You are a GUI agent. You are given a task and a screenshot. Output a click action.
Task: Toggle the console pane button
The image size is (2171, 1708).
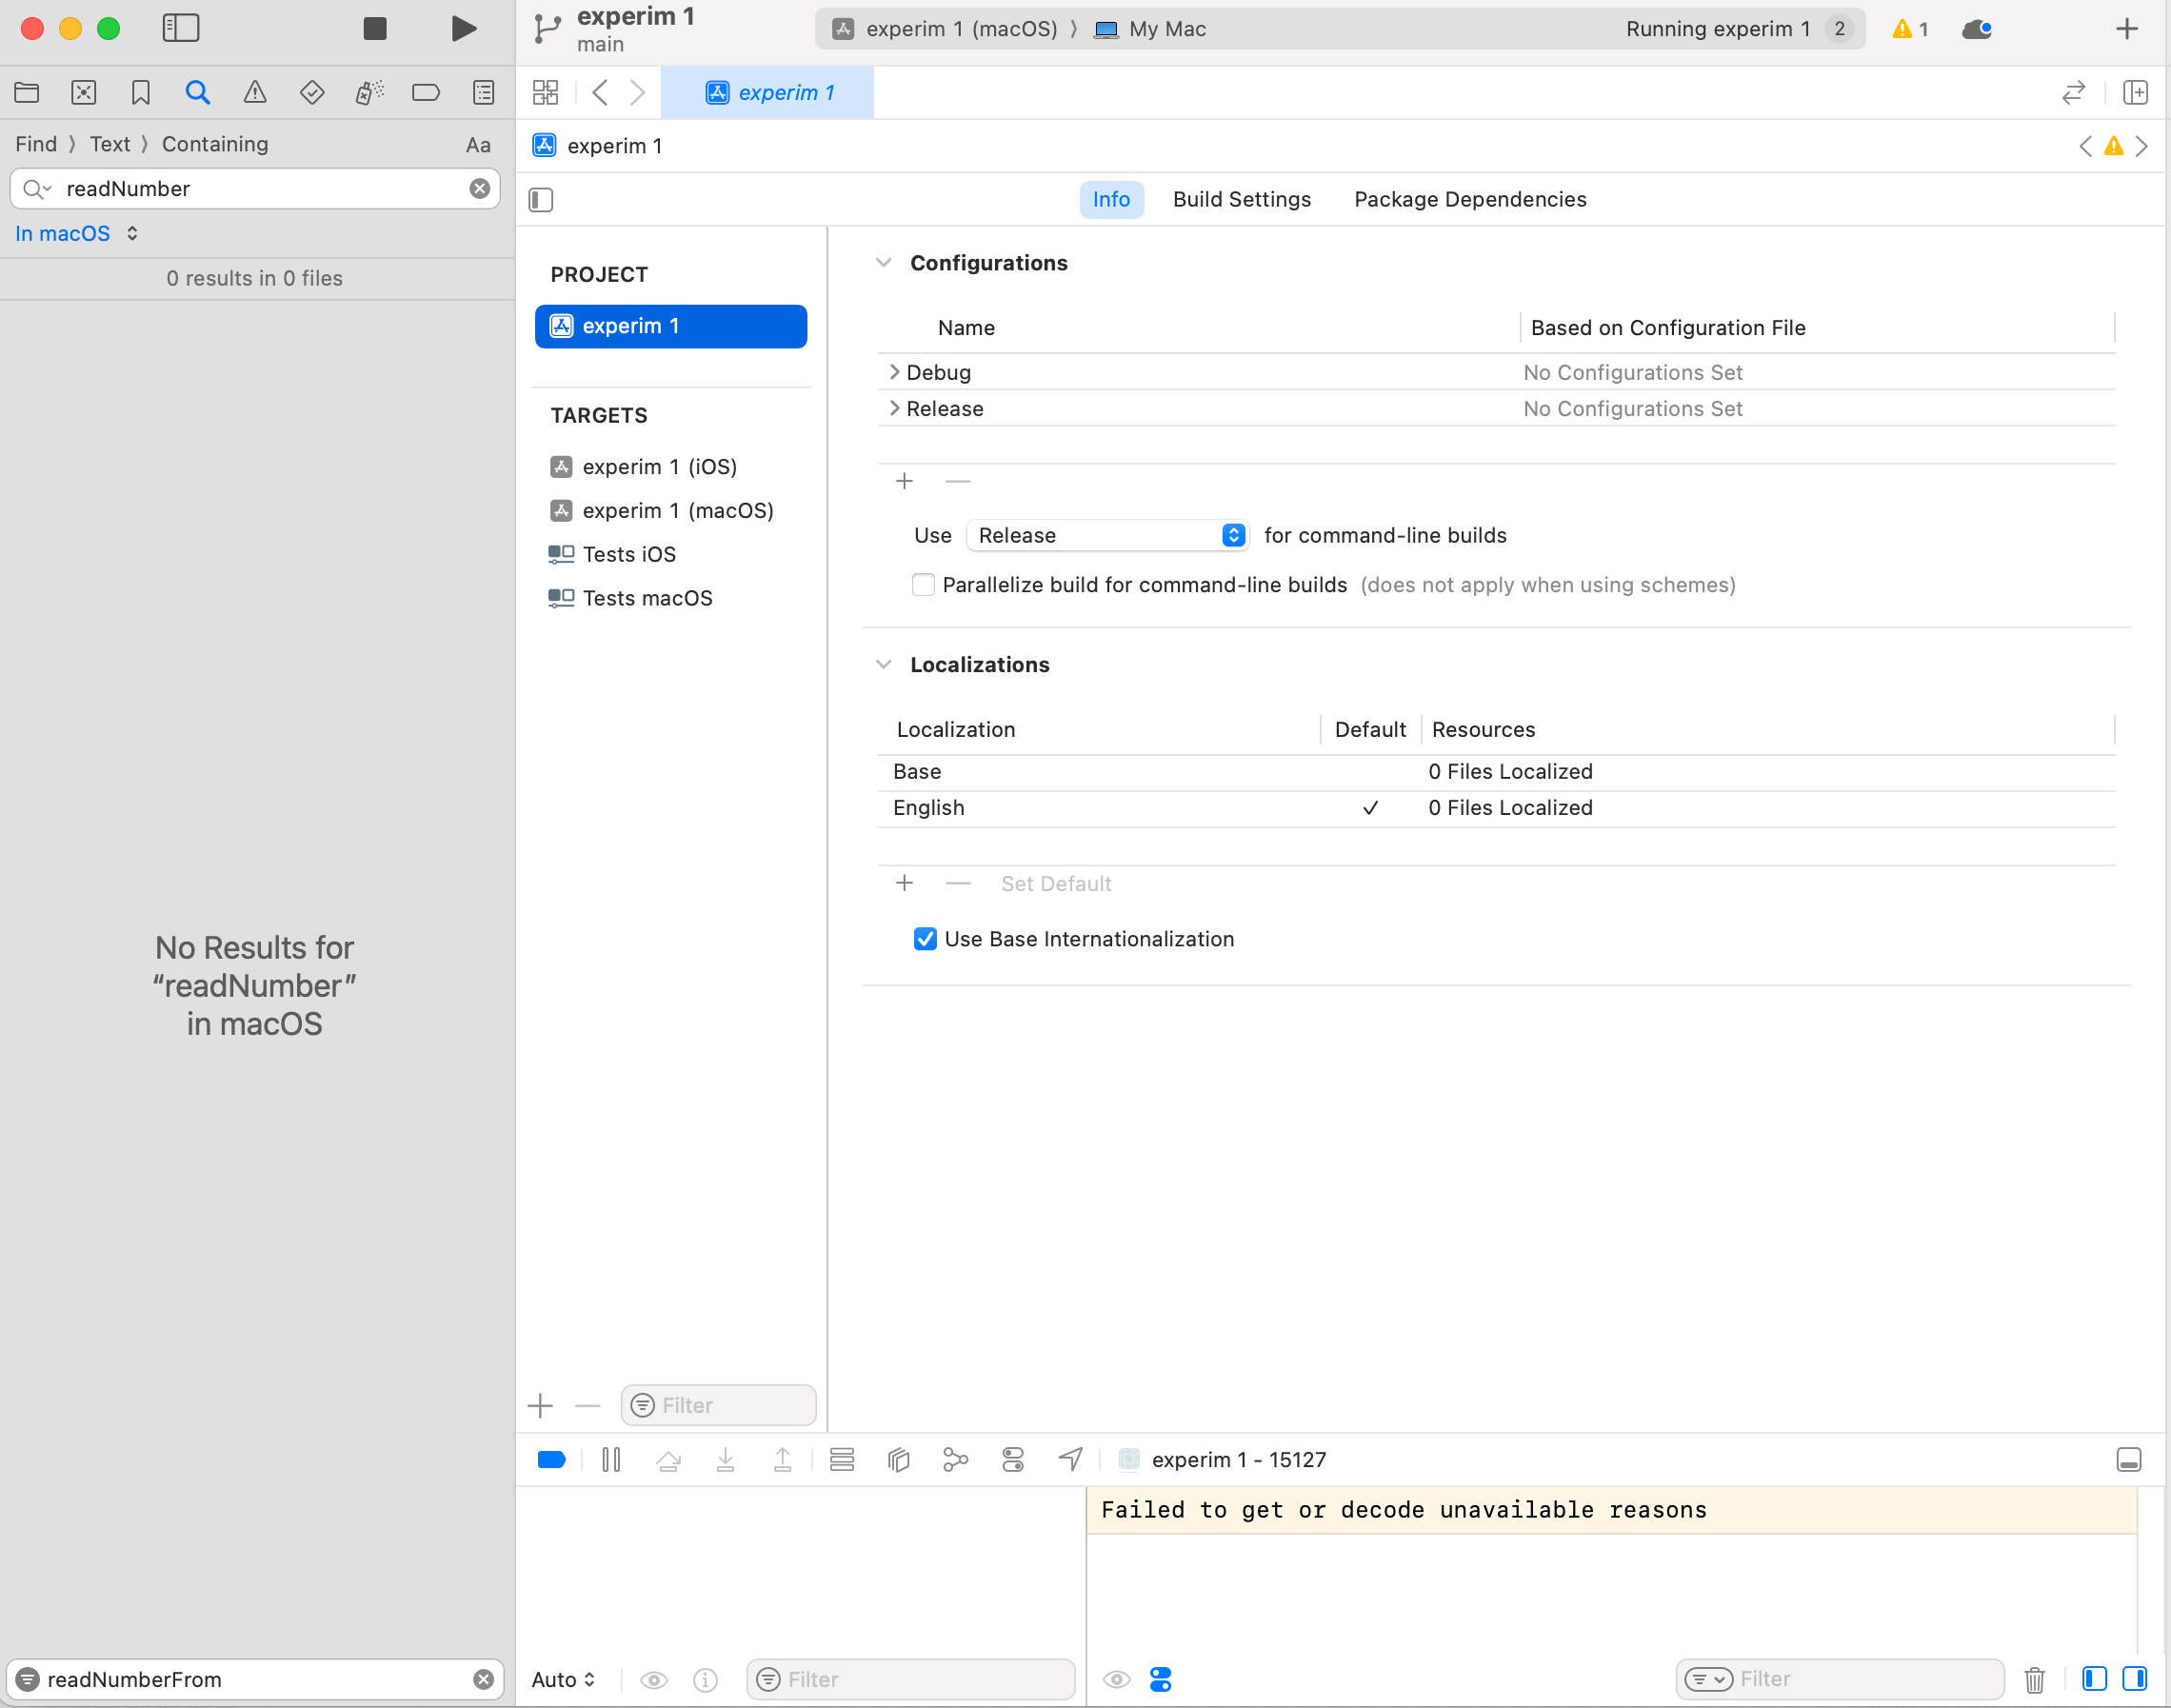click(x=2135, y=1679)
